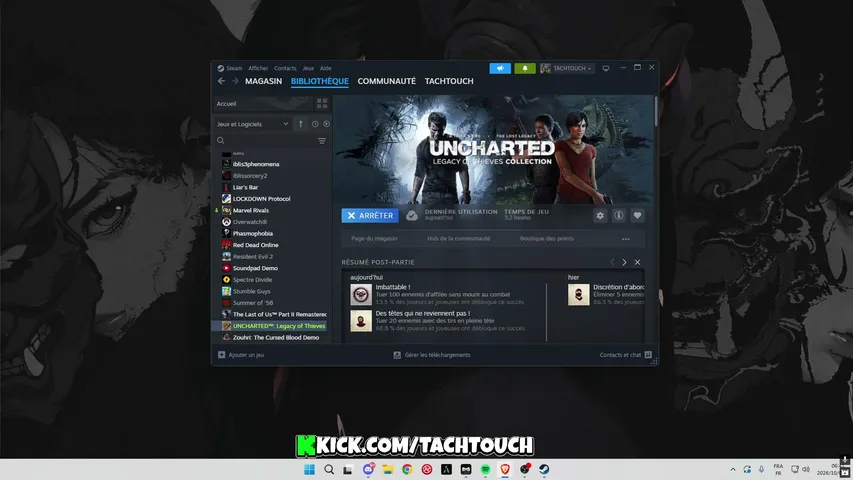Toggle the favorite heart icon
The height and width of the screenshot is (480, 853).
[638, 216]
